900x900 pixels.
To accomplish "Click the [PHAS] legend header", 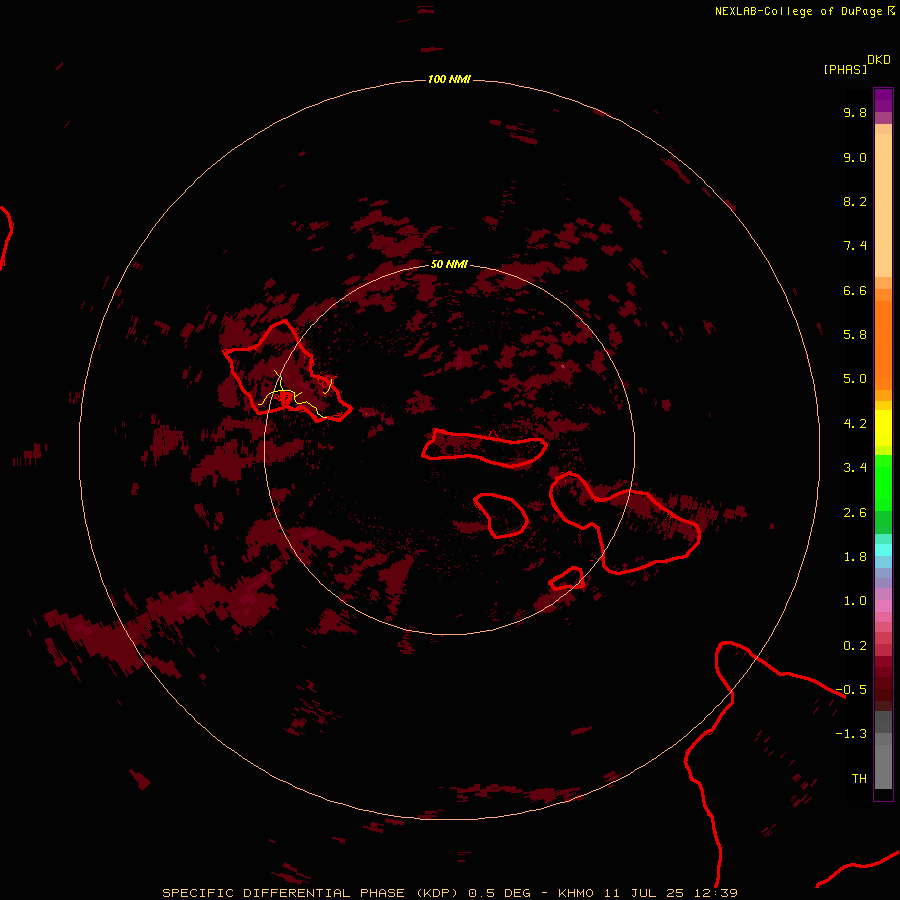I will (845, 69).
